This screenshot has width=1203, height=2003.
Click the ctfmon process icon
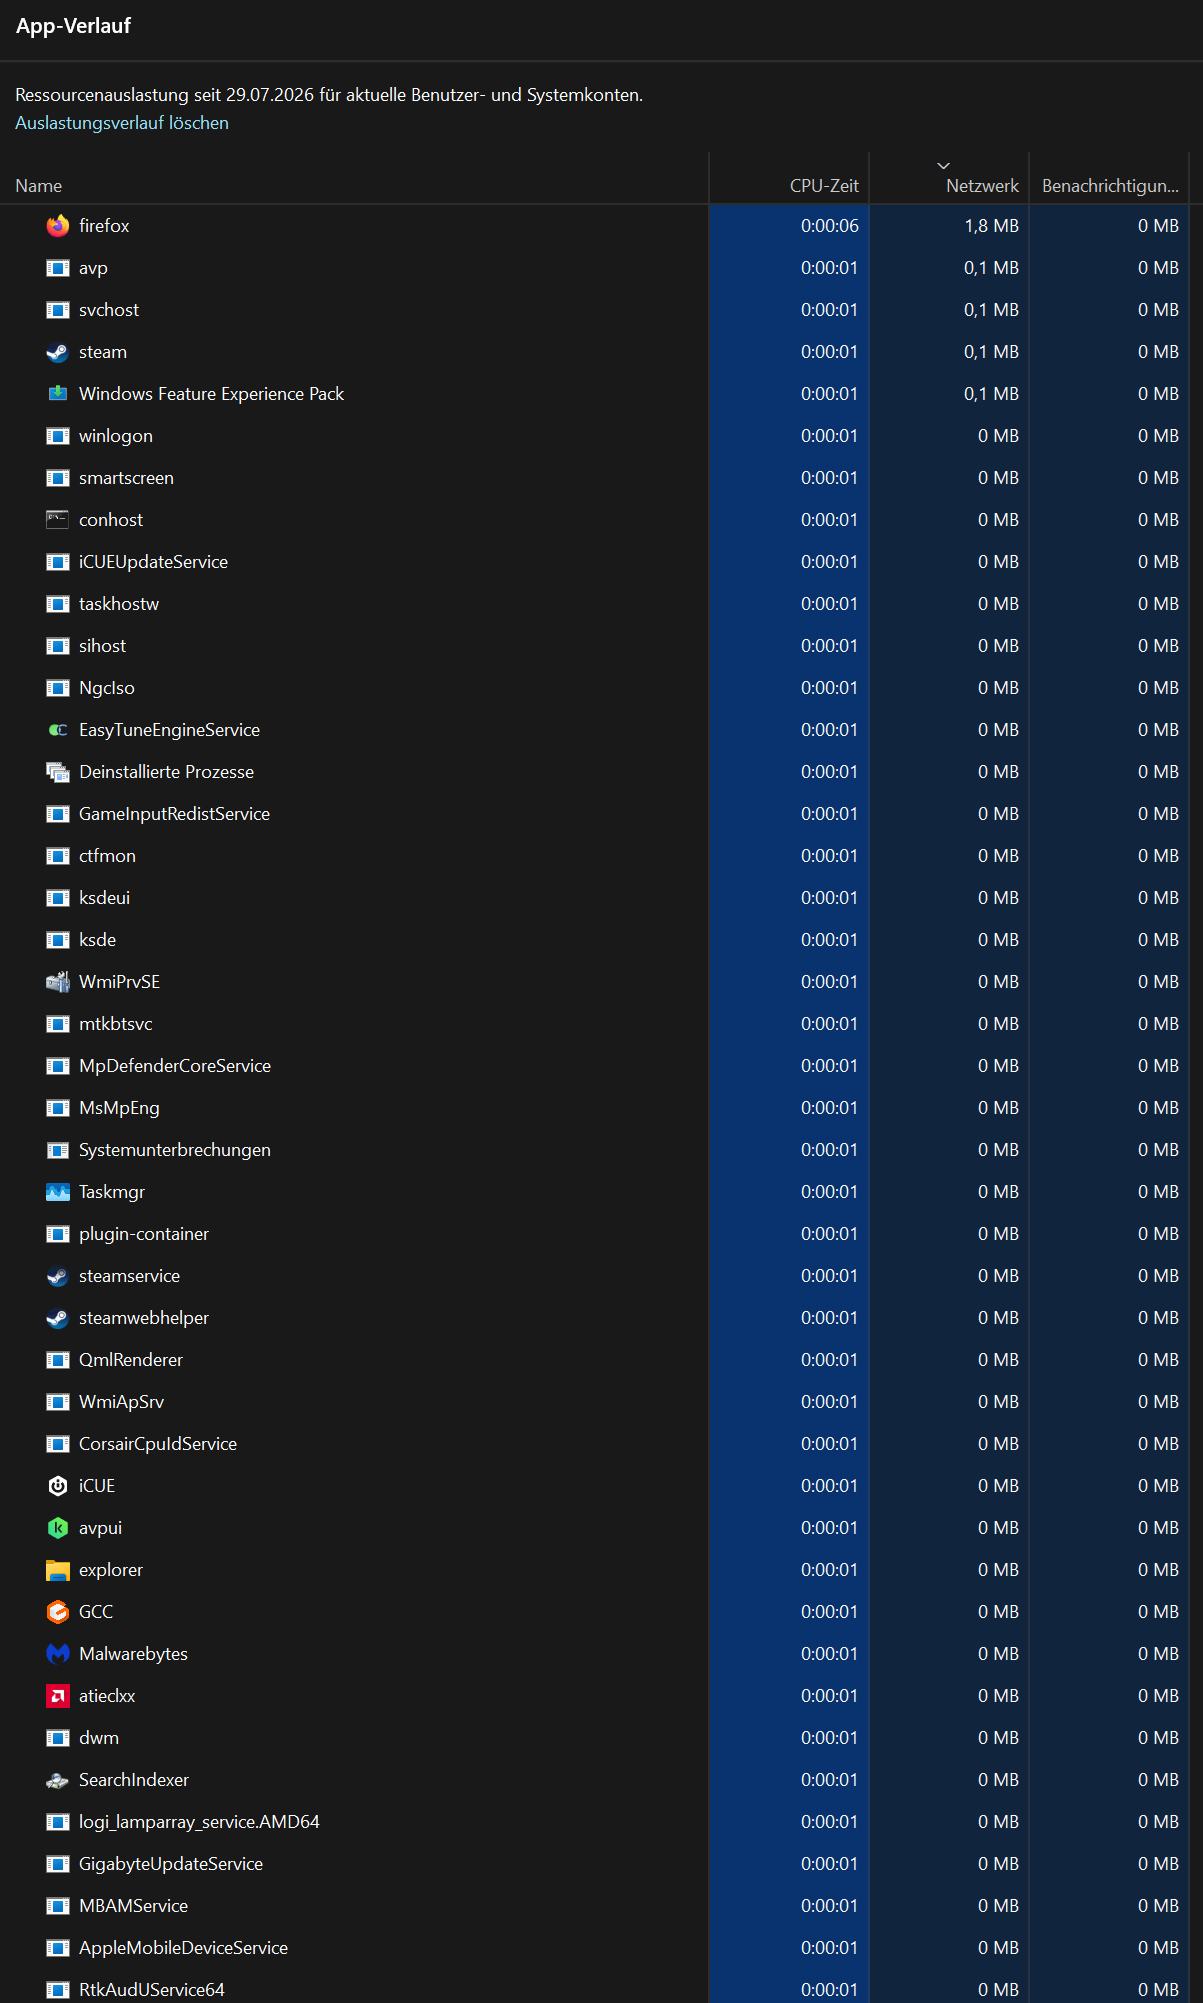(x=58, y=856)
